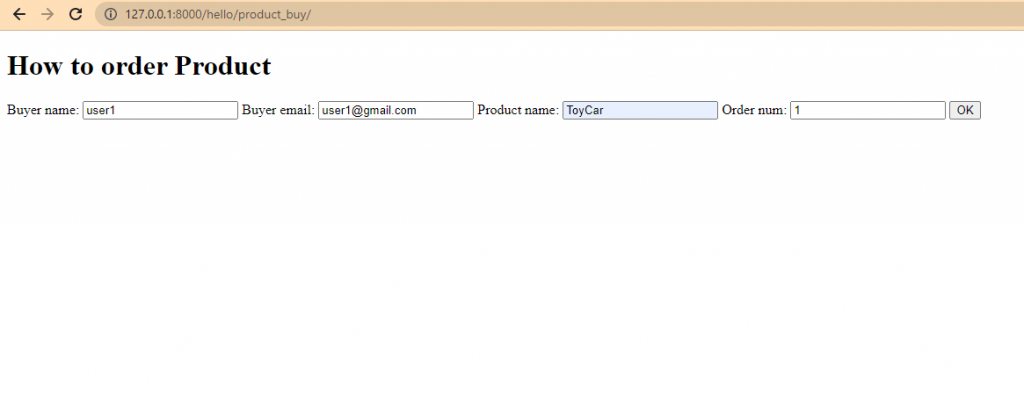Focus the Buyer email input field

click(x=396, y=110)
